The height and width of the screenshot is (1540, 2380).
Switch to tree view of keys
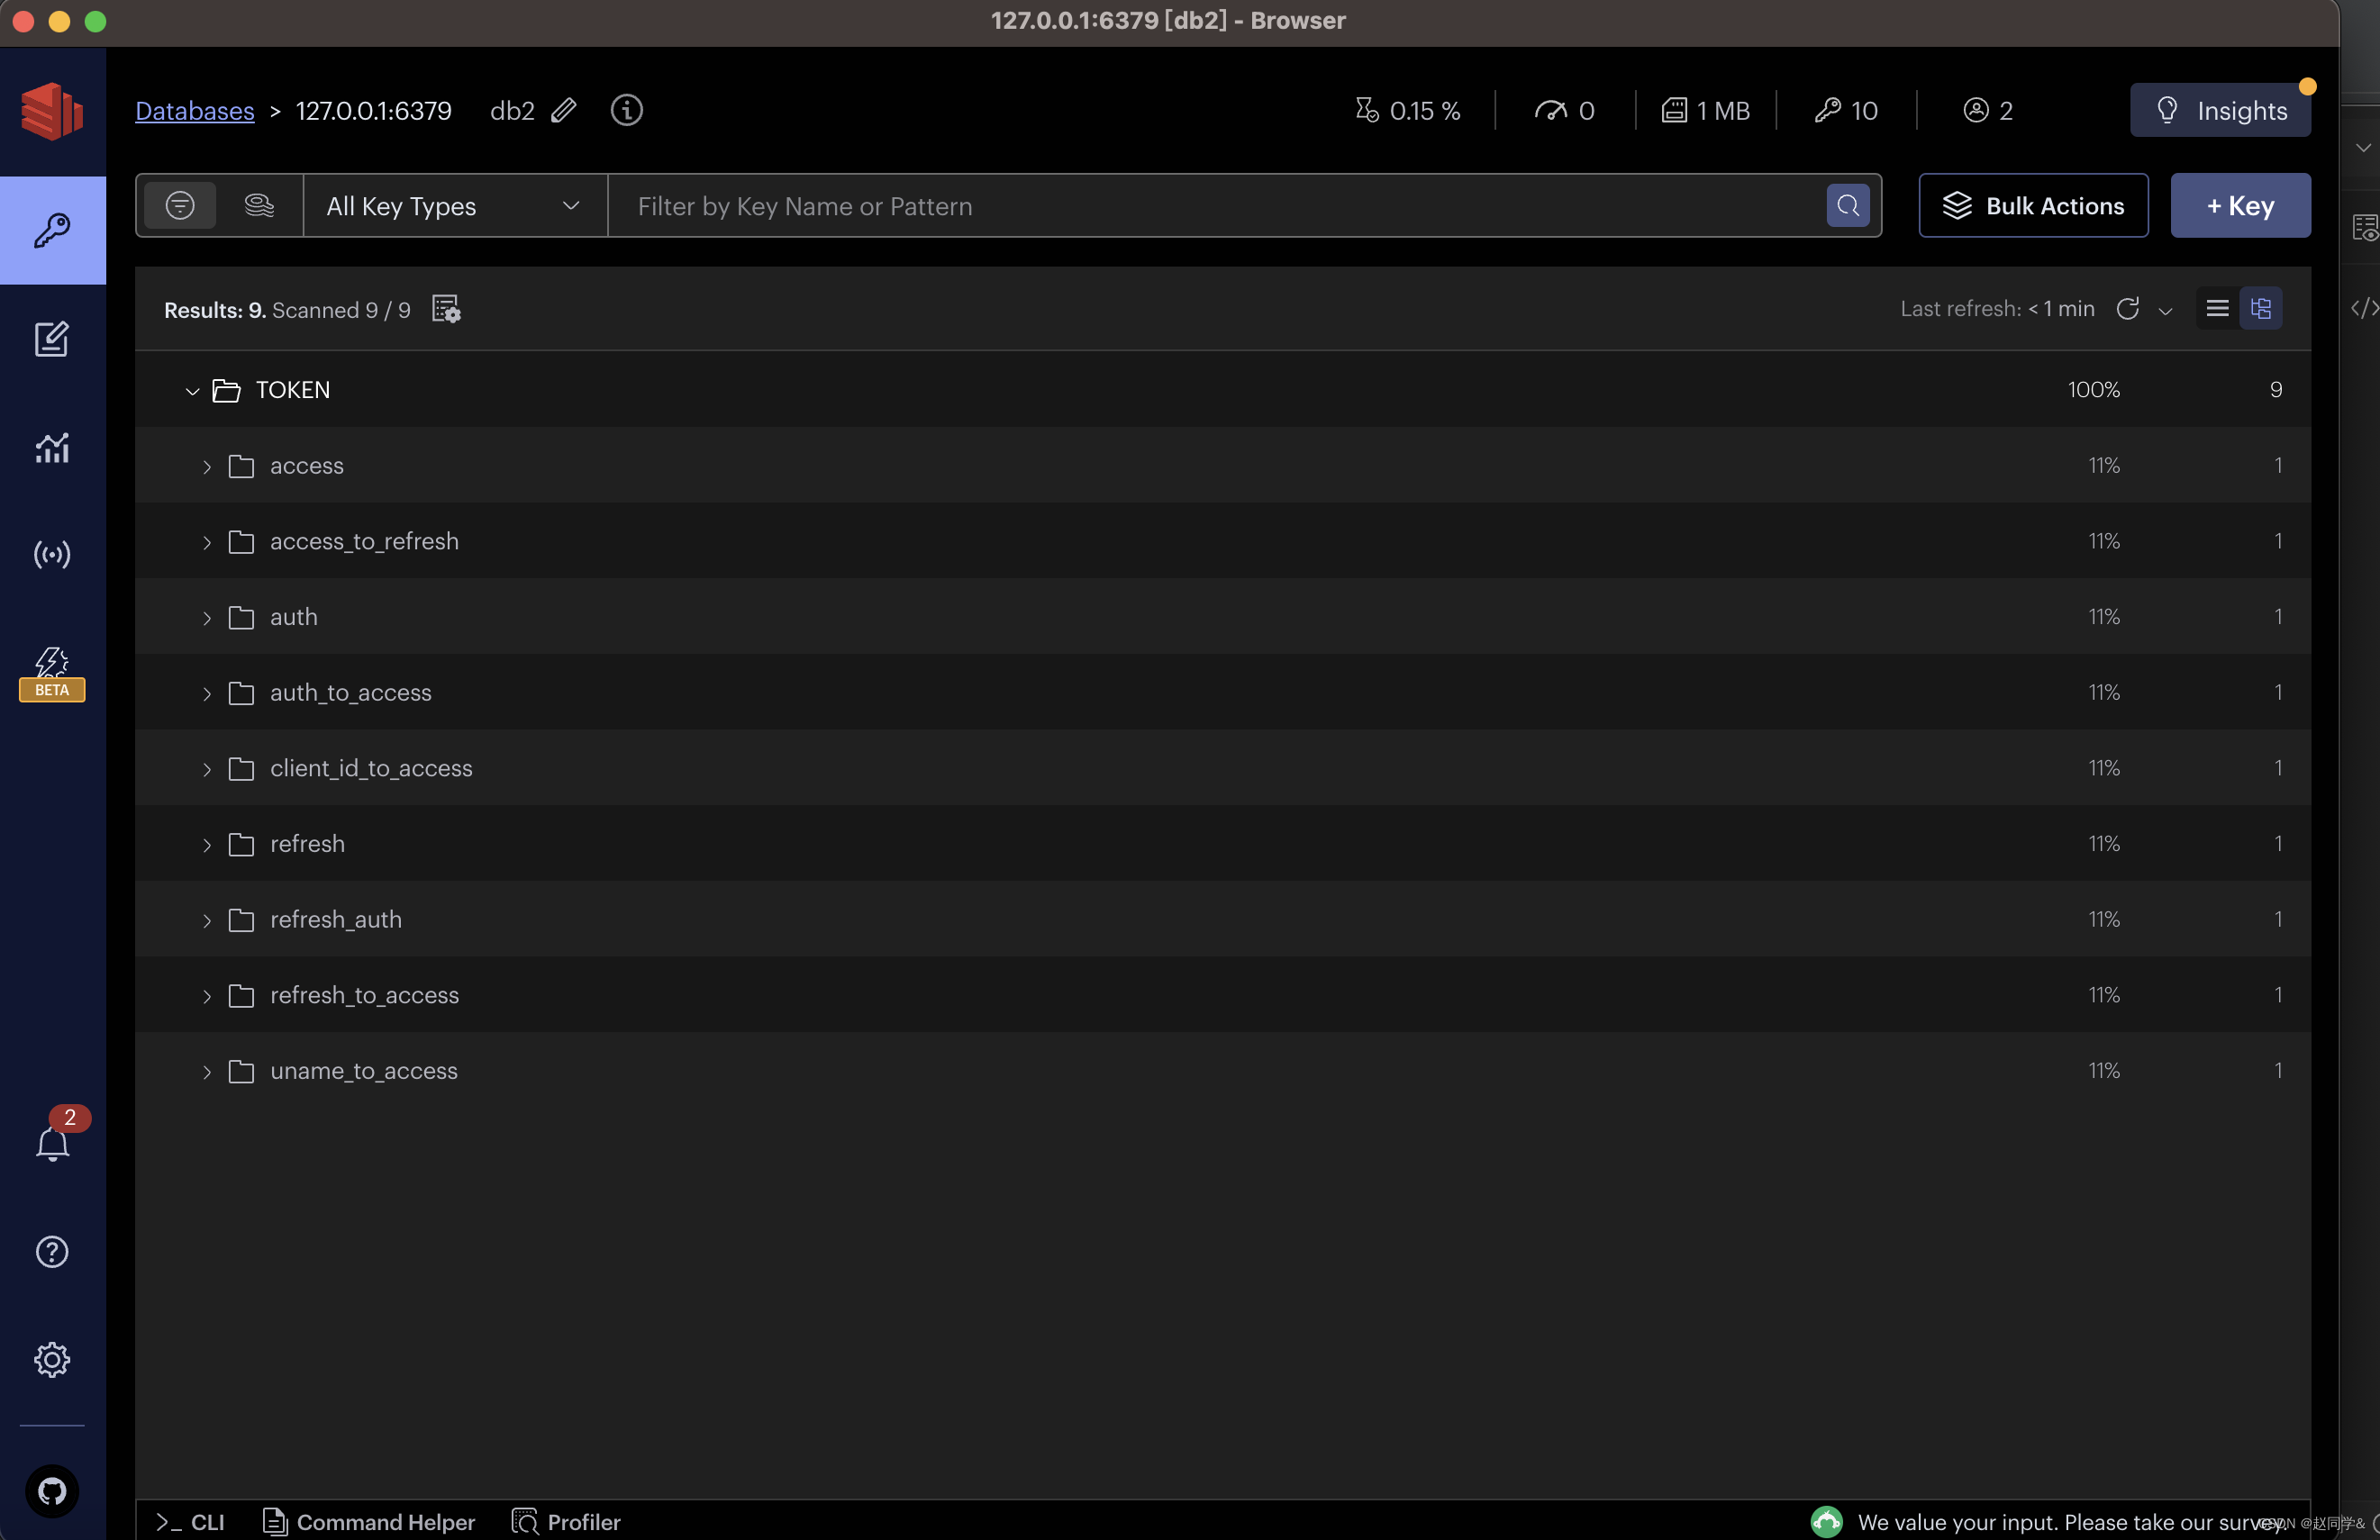[2260, 309]
